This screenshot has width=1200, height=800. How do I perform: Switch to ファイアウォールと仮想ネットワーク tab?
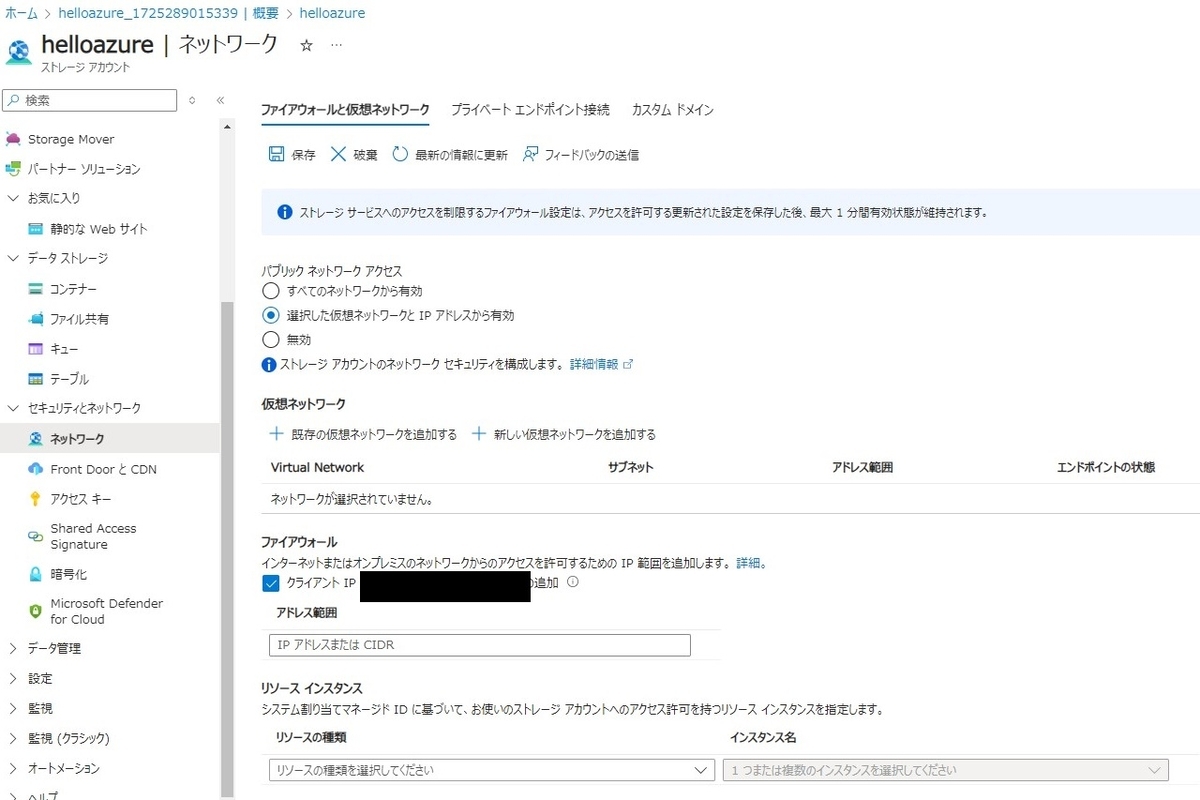click(345, 110)
